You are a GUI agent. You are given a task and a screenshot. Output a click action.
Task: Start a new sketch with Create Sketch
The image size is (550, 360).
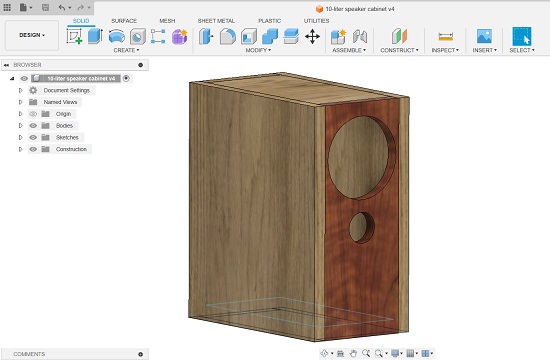(x=74, y=36)
